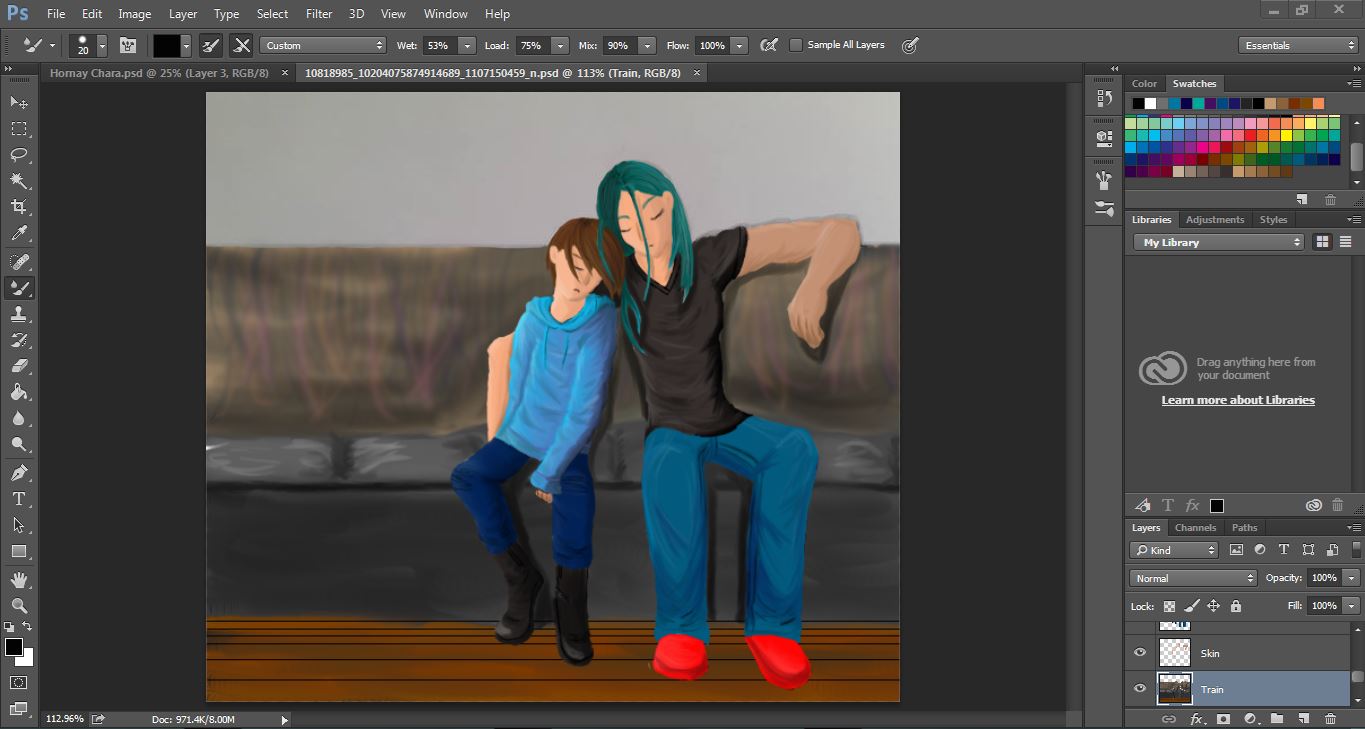
Task: Enable Sample All Layers checkbox
Action: 796,45
